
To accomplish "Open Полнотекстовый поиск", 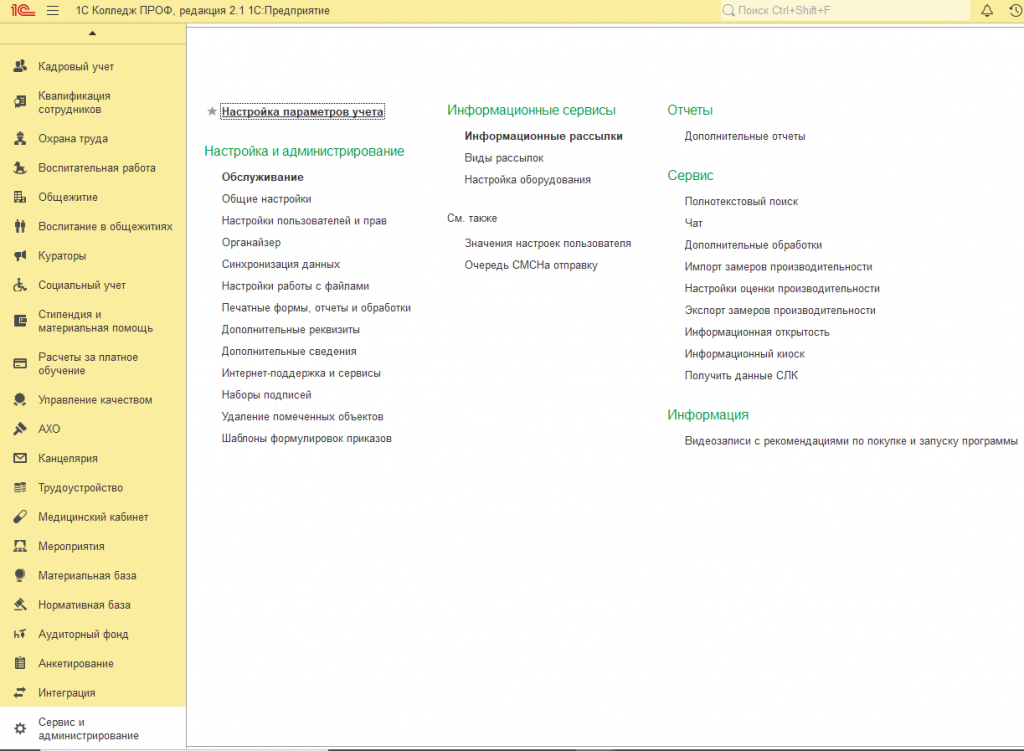I will pyautogui.click(x=741, y=202).
